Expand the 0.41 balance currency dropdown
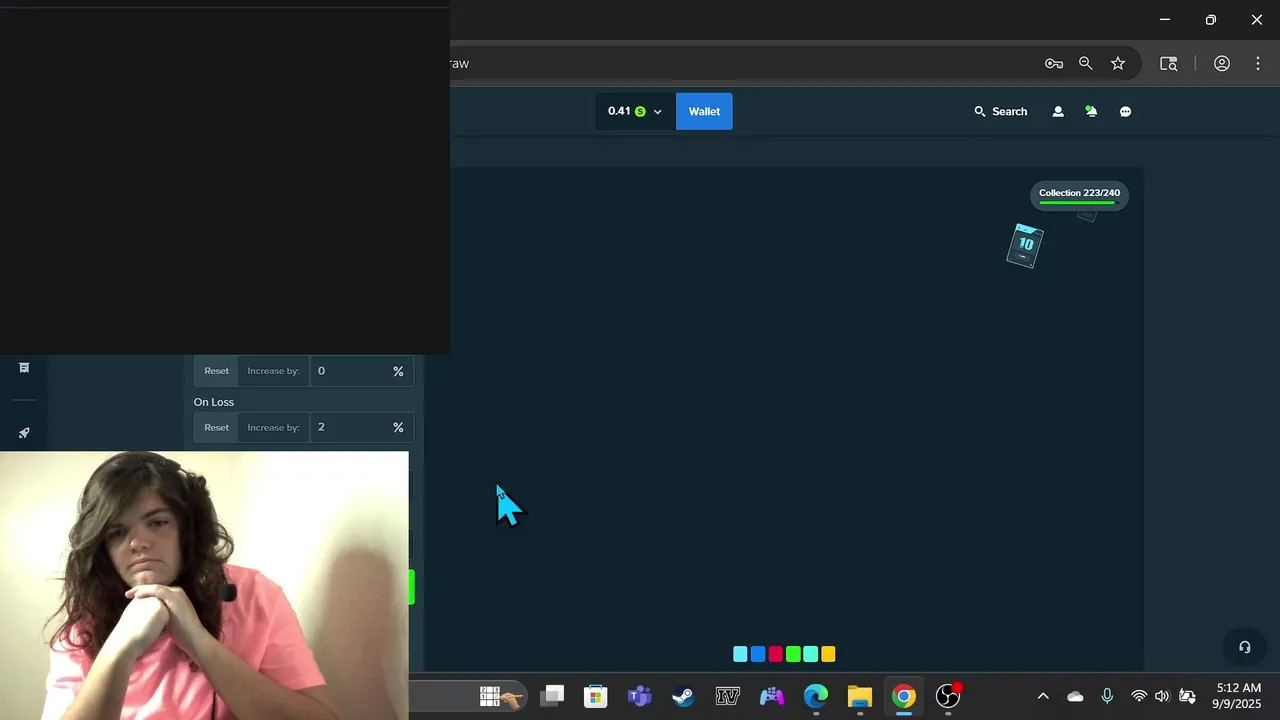 pyautogui.click(x=635, y=111)
